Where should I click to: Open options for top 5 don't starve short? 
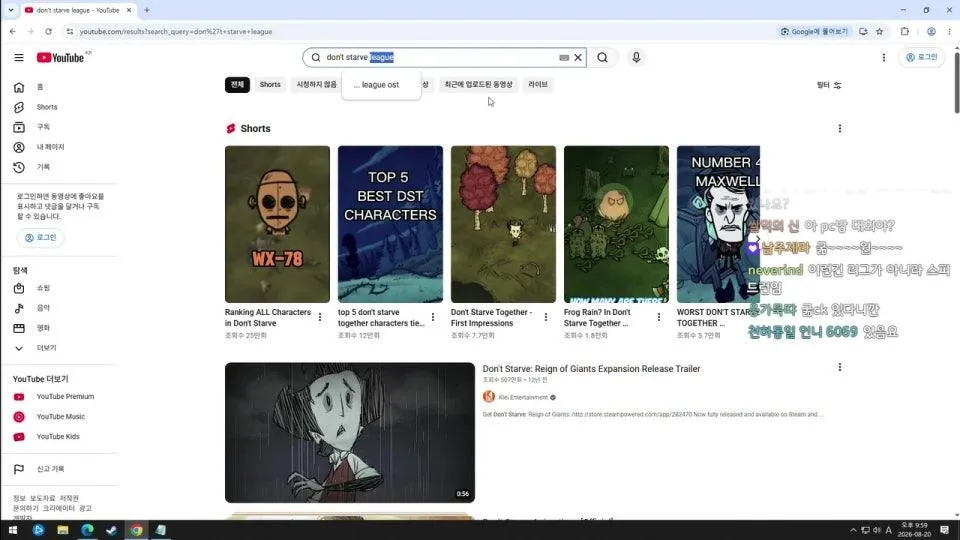tap(433, 317)
